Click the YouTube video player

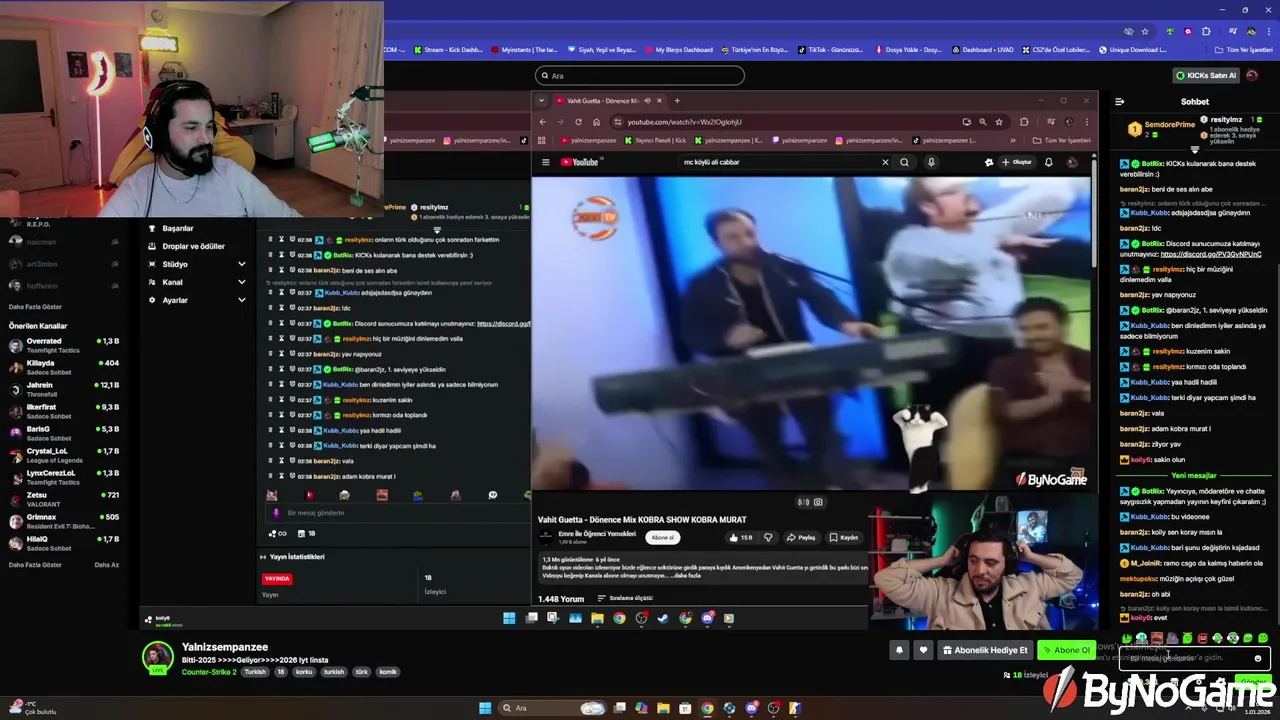coord(811,333)
